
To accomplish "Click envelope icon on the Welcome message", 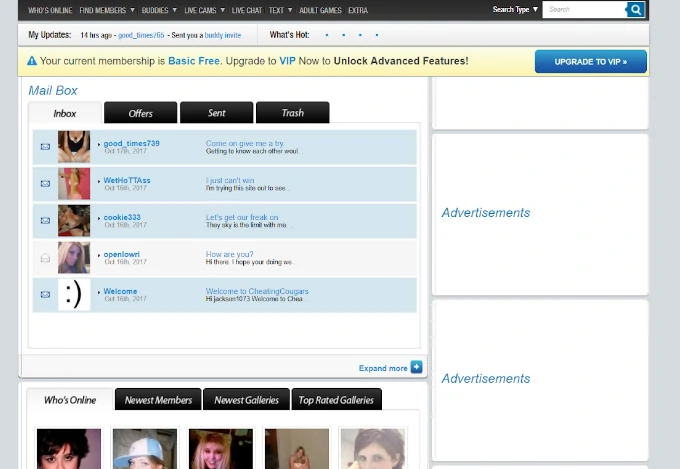I will (x=45, y=295).
